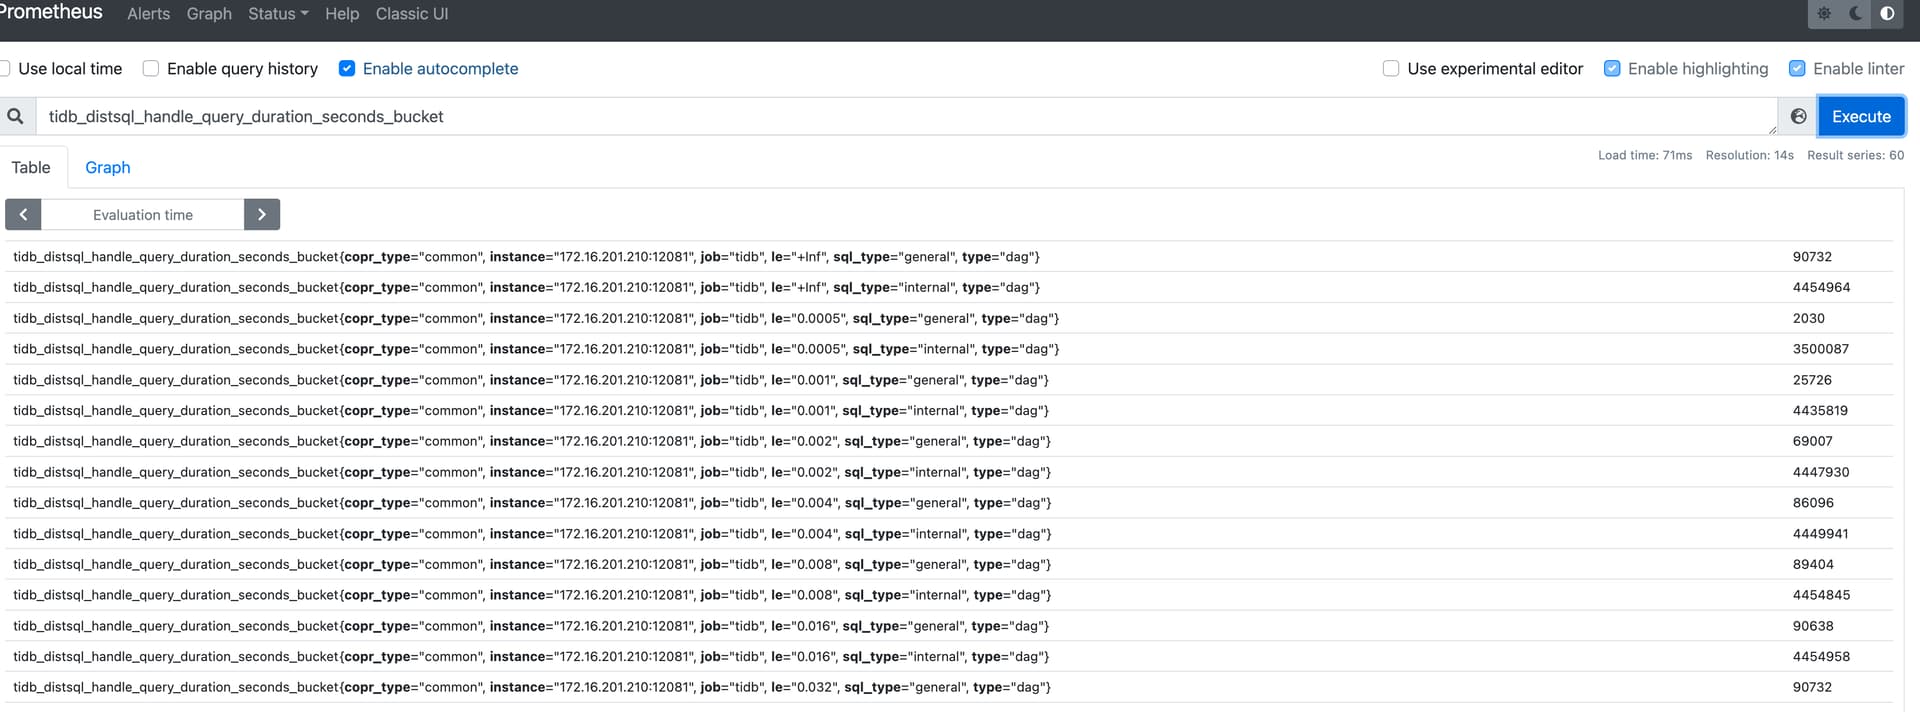Switch to the light theme sun icon
Viewport: 1920px width, 712px height.
(1824, 14)
